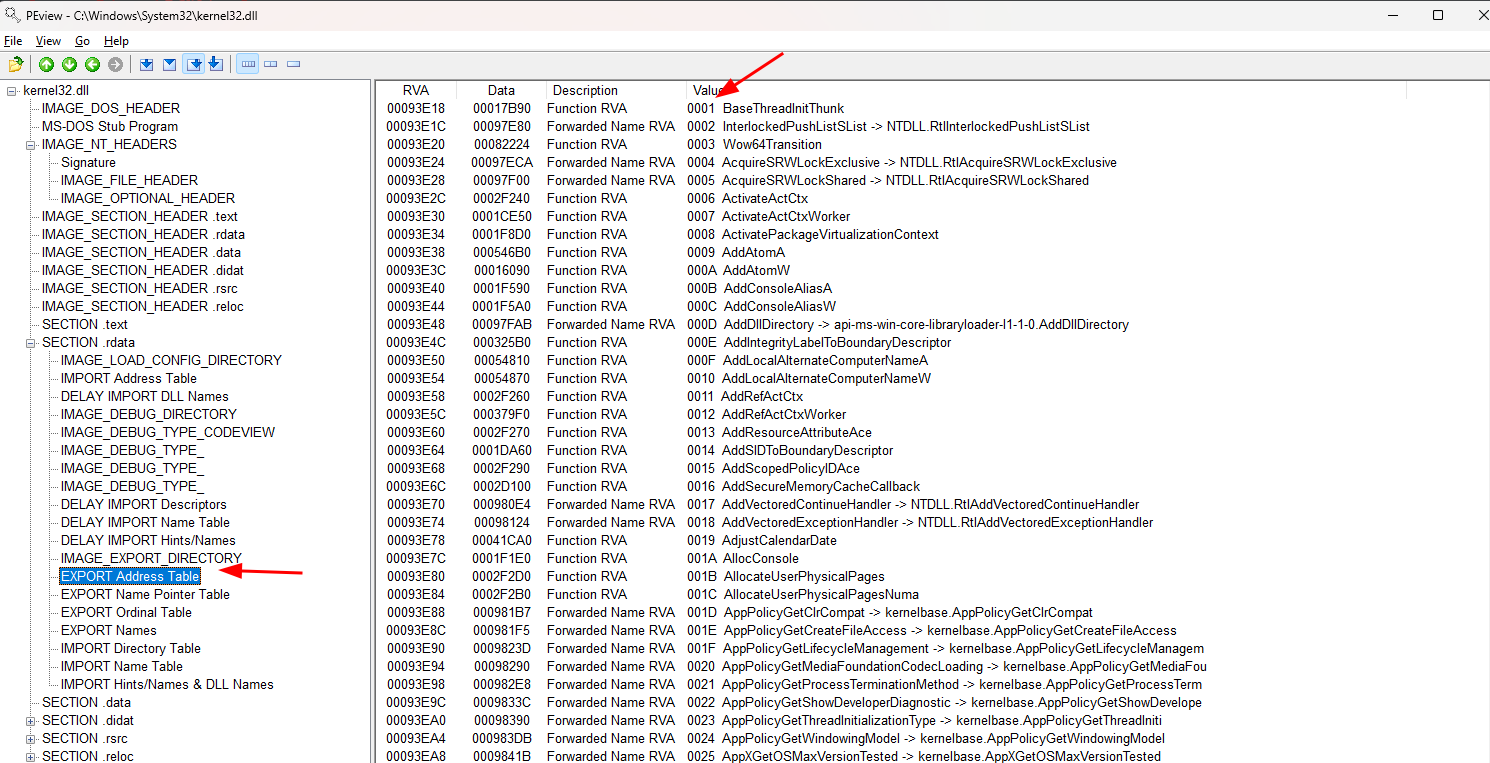1490x763 pixels.
Task: Click the Description column header
Action: coord(585,90)
